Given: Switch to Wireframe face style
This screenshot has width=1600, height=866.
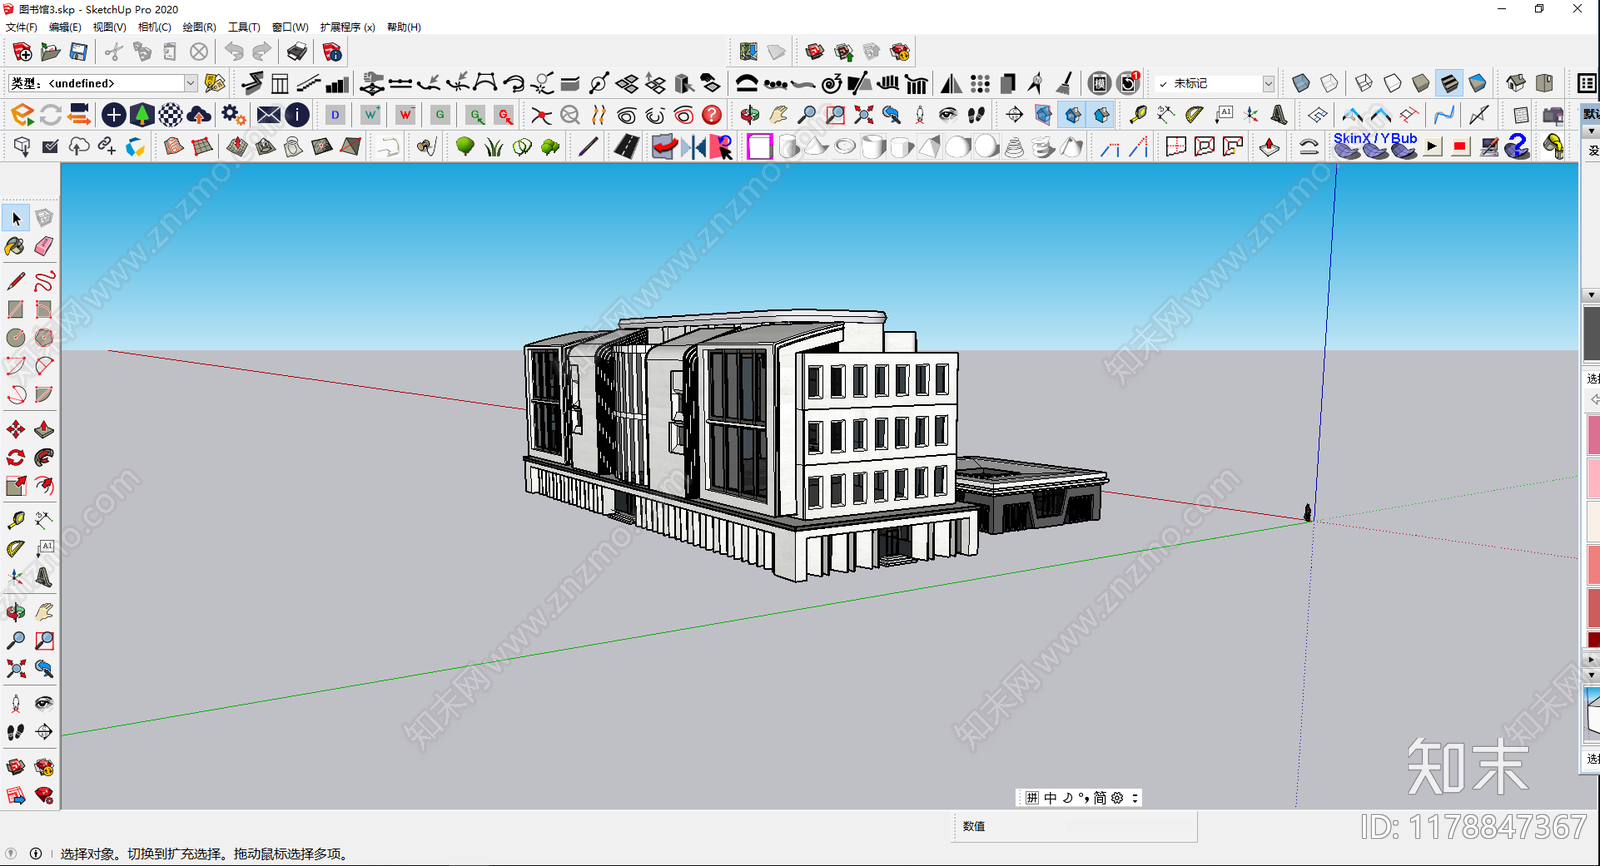Looking at the screenshot, I should pos(1364,83).
